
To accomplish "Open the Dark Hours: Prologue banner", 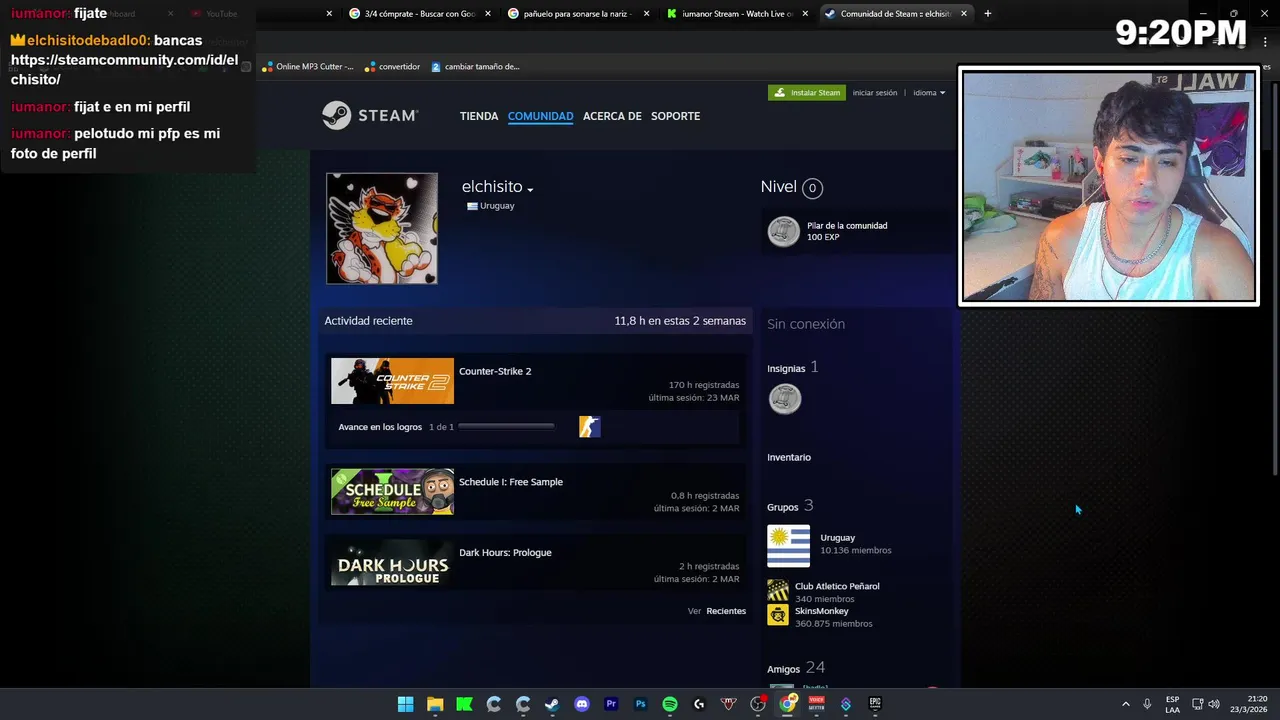I will pos(392,563).
